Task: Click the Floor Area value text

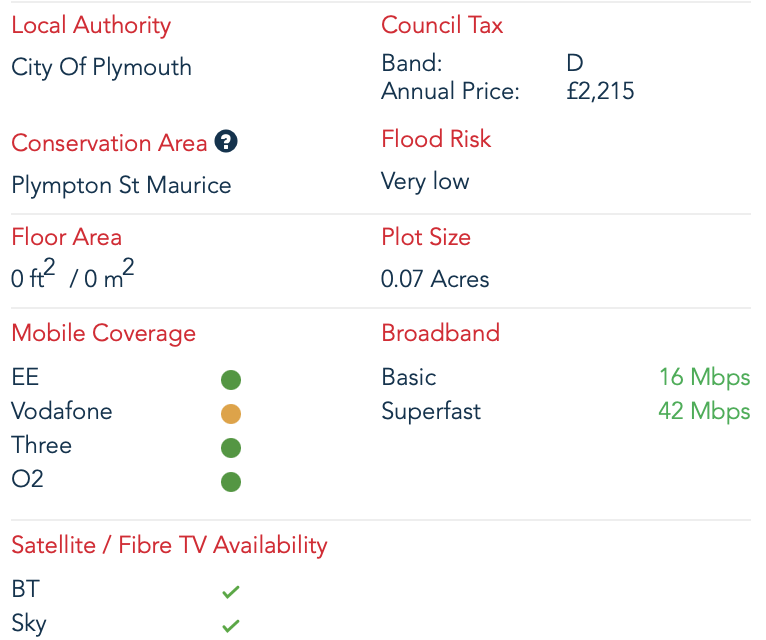Action: [x=72, y=278]
